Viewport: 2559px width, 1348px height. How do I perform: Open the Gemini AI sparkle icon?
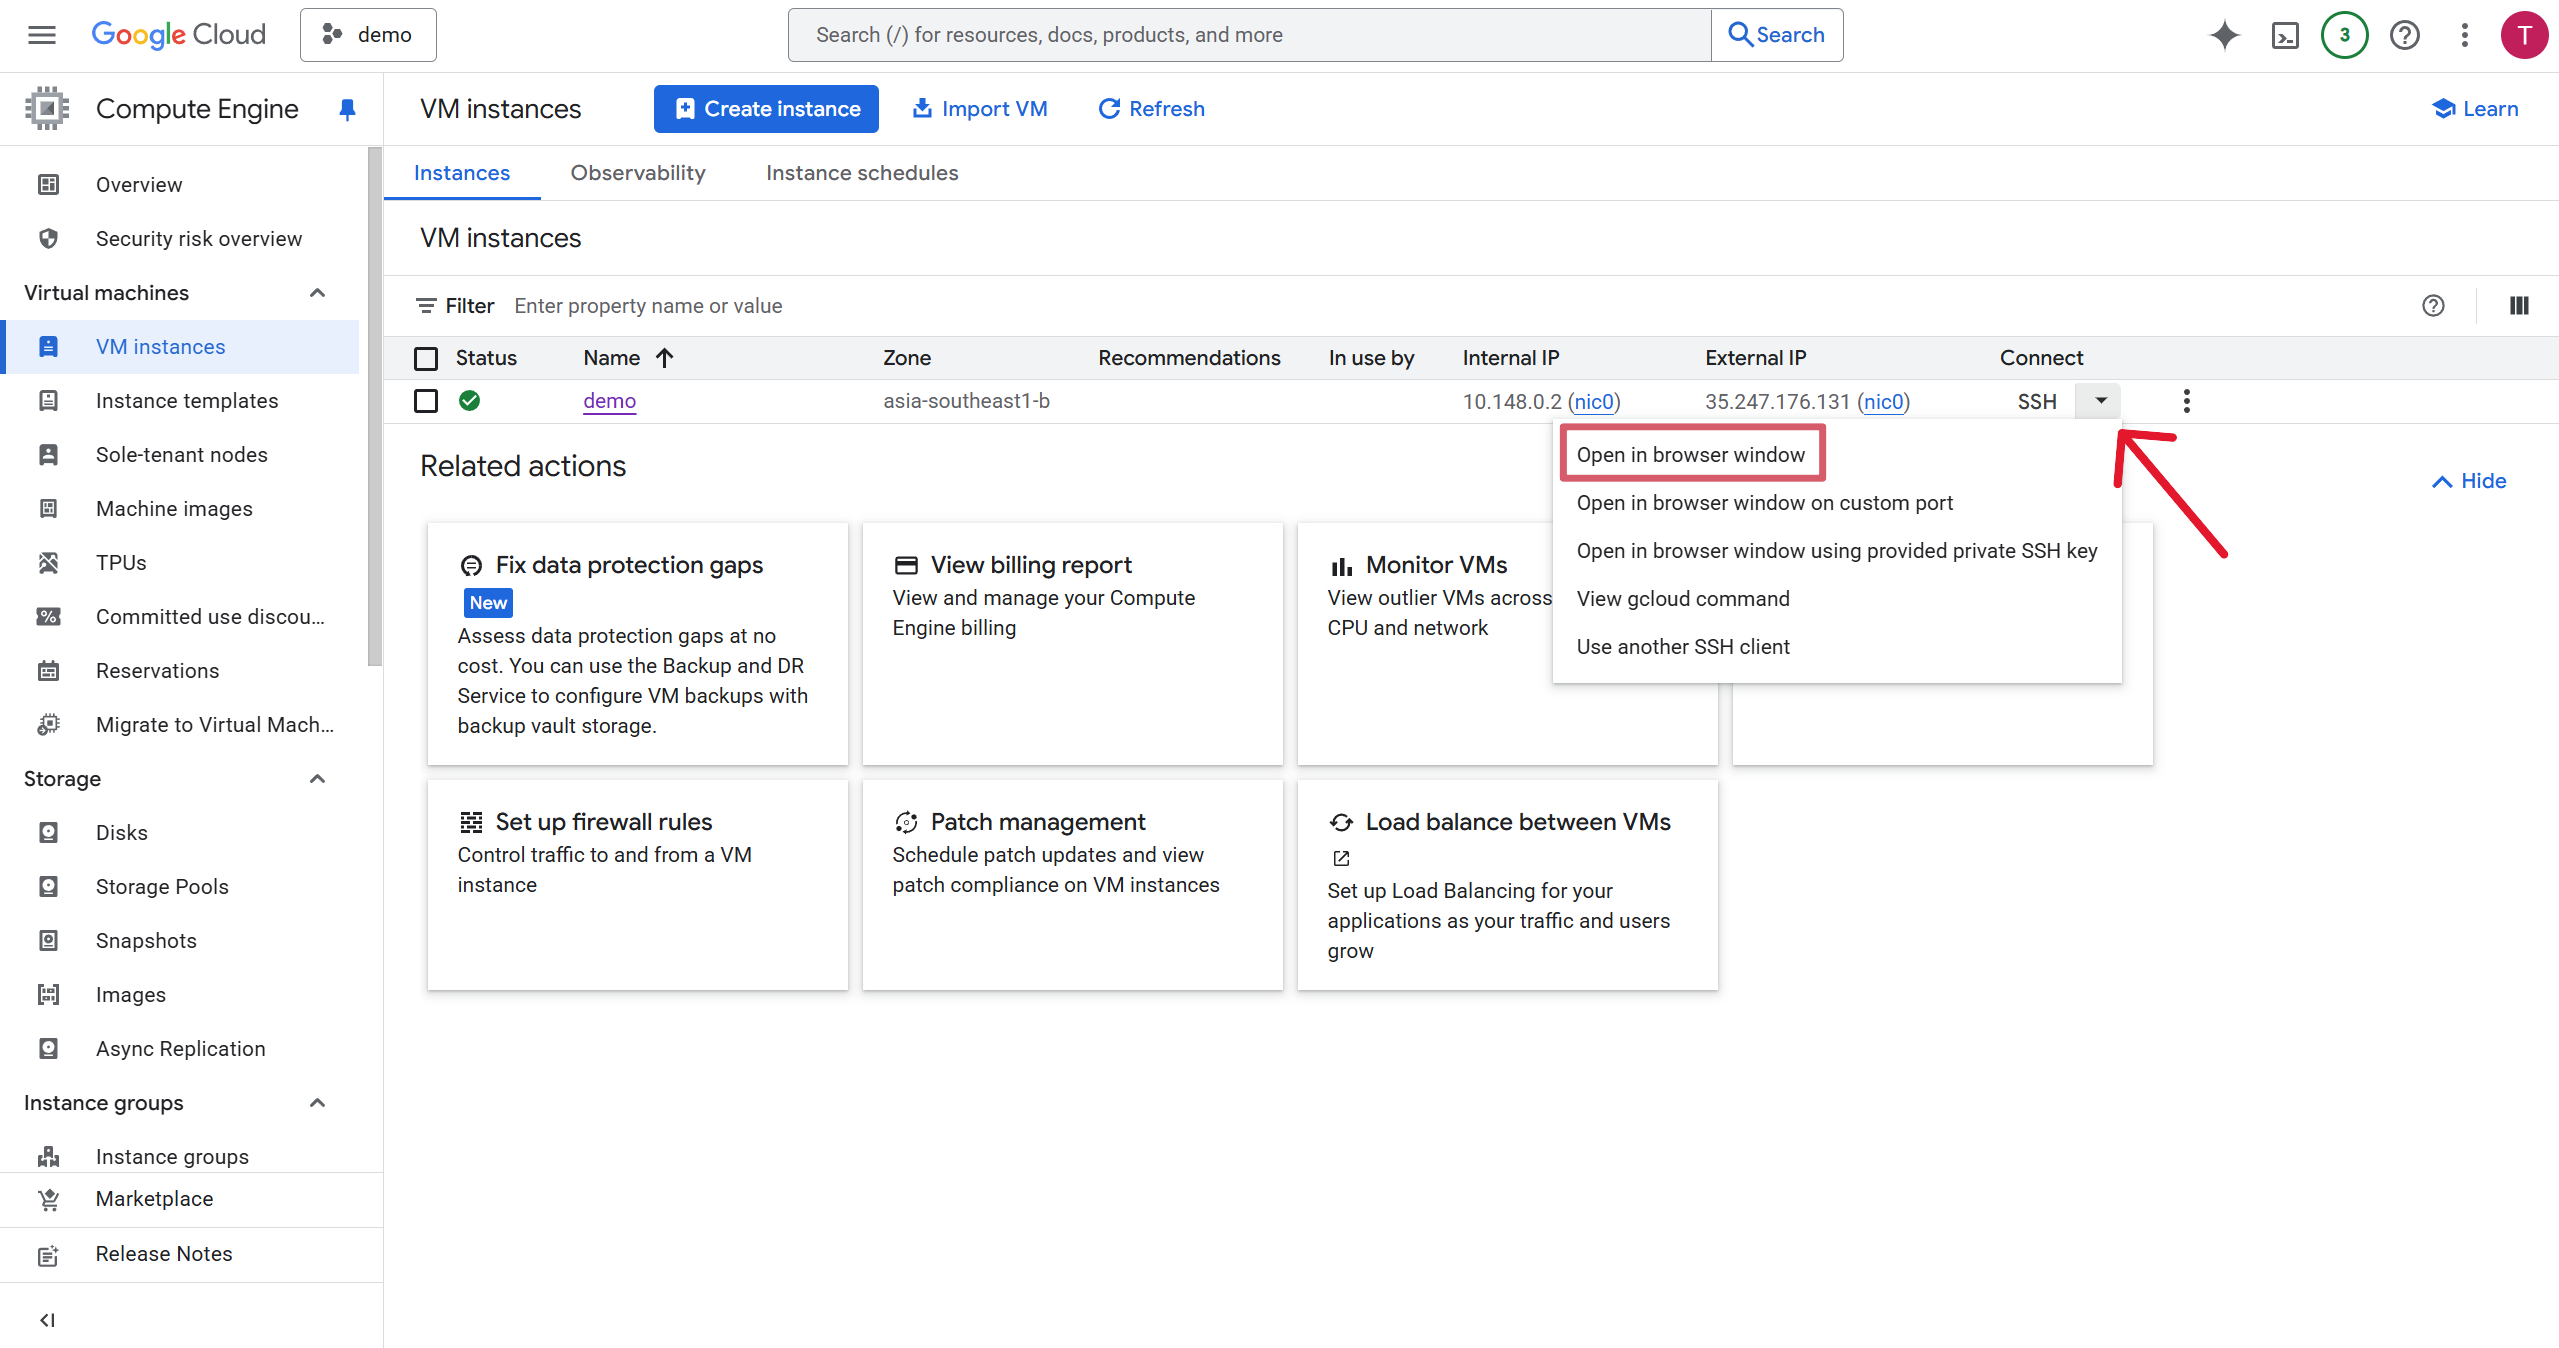[2224, 35]
